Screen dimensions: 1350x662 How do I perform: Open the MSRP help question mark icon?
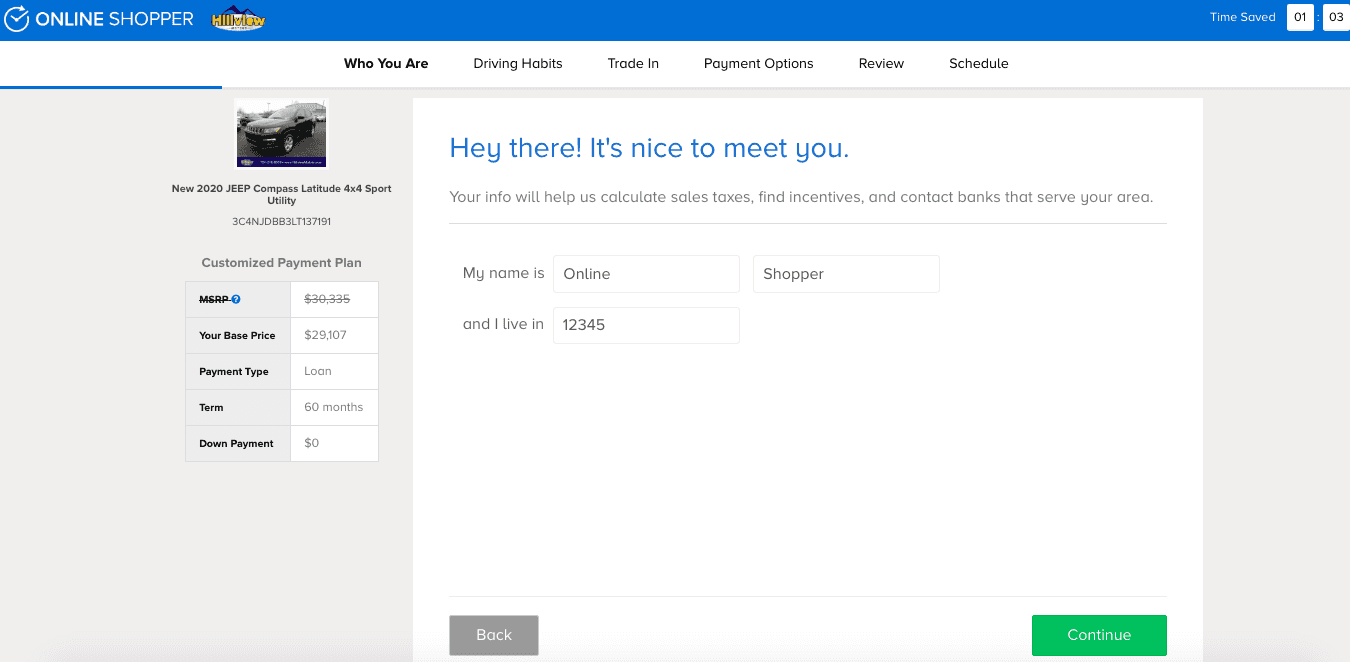click(236, 299)
